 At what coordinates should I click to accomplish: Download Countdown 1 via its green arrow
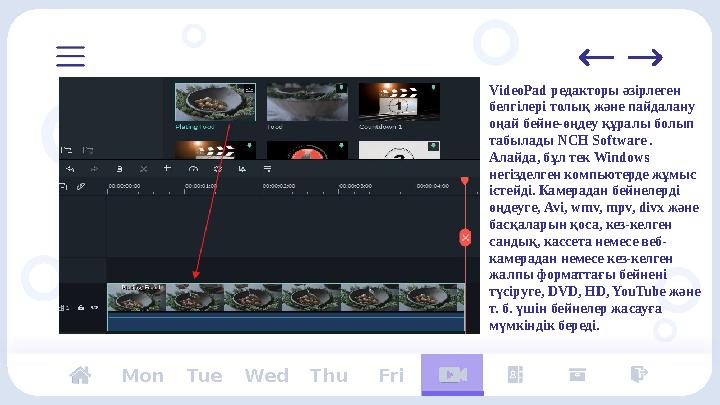click(433, 87)
